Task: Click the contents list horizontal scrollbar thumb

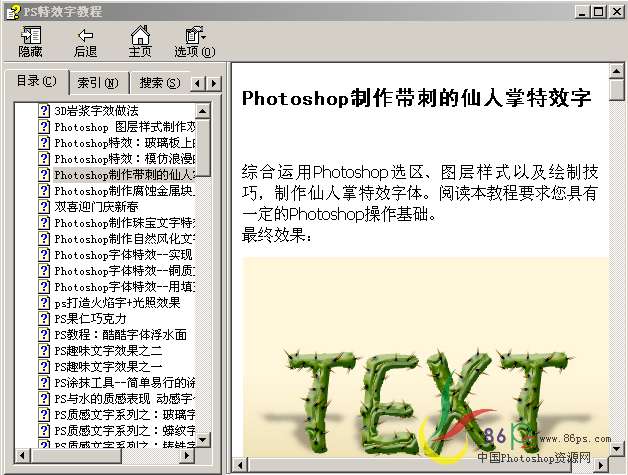Action: (76, 455)
